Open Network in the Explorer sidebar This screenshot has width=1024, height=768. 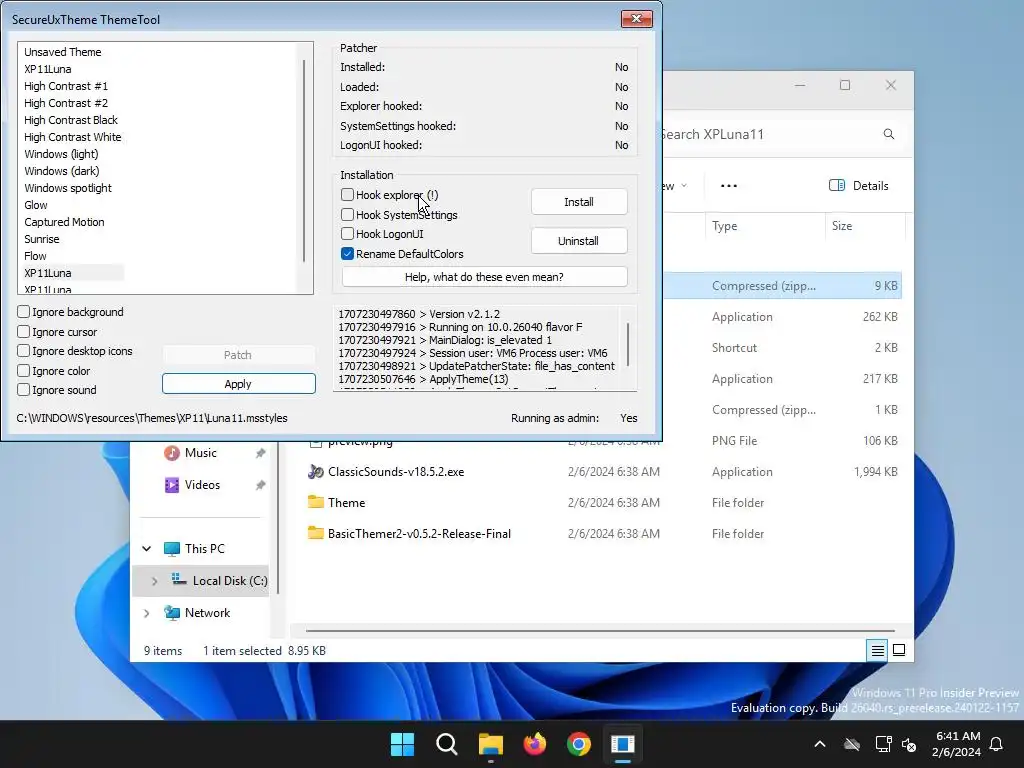207,613
